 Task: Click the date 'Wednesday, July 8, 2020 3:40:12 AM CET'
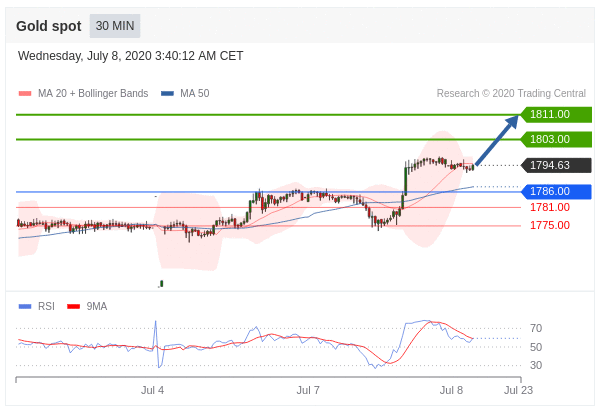[x=130, y=56]
